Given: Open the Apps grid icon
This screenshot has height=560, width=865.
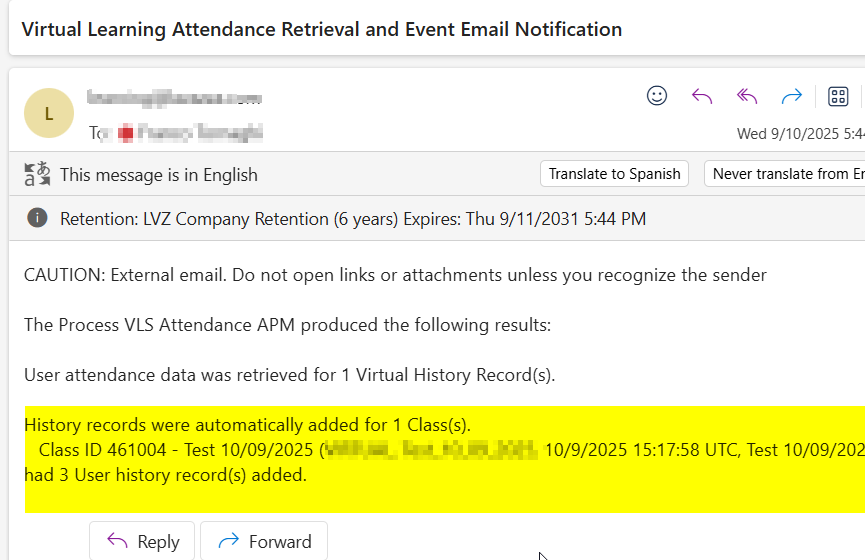Looking at the screenshot, I should pos(838,96).
